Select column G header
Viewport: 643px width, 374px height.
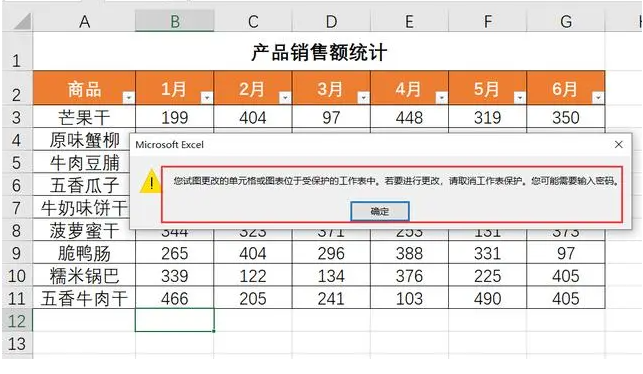tap(566, 21)
